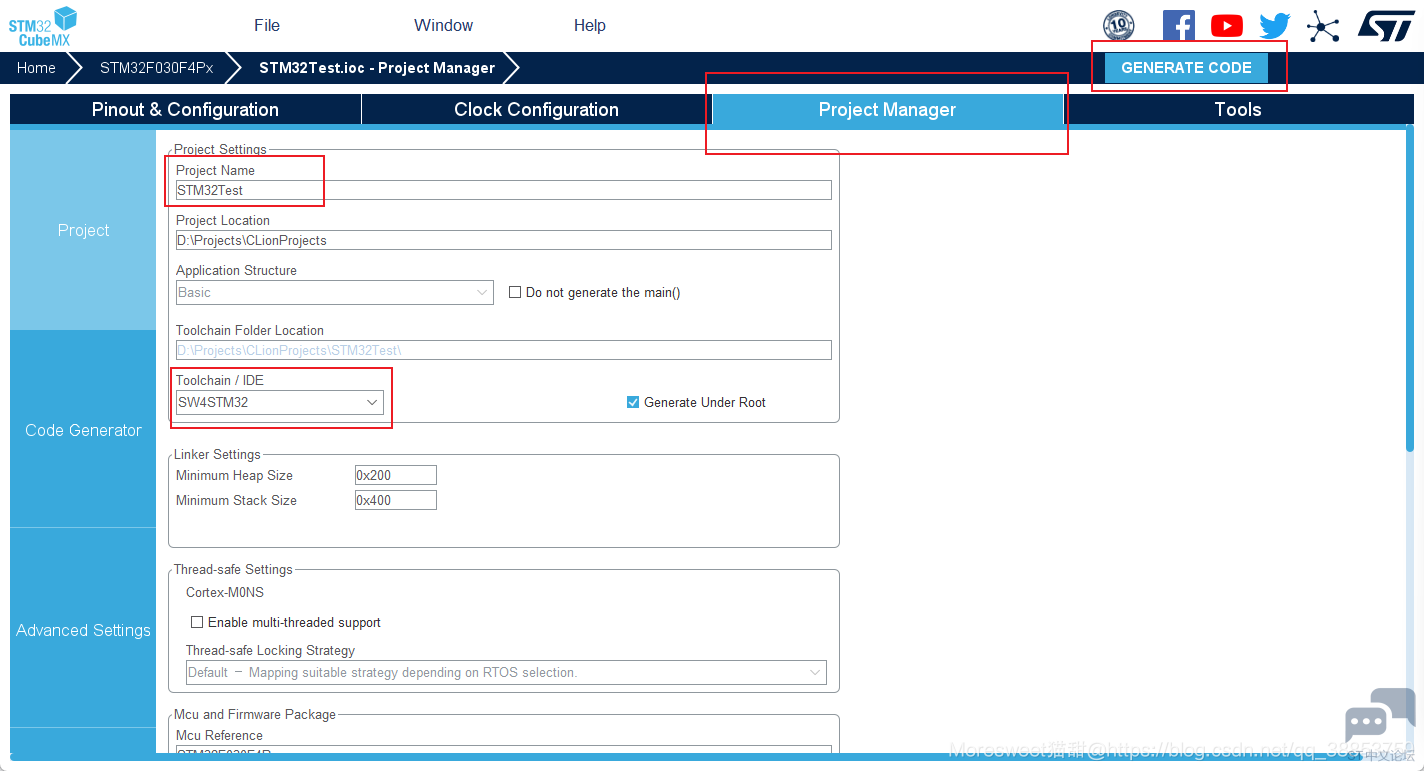Click the STM32 CubeMX logo
1424x771 pixels.
(x=43, y=26)
